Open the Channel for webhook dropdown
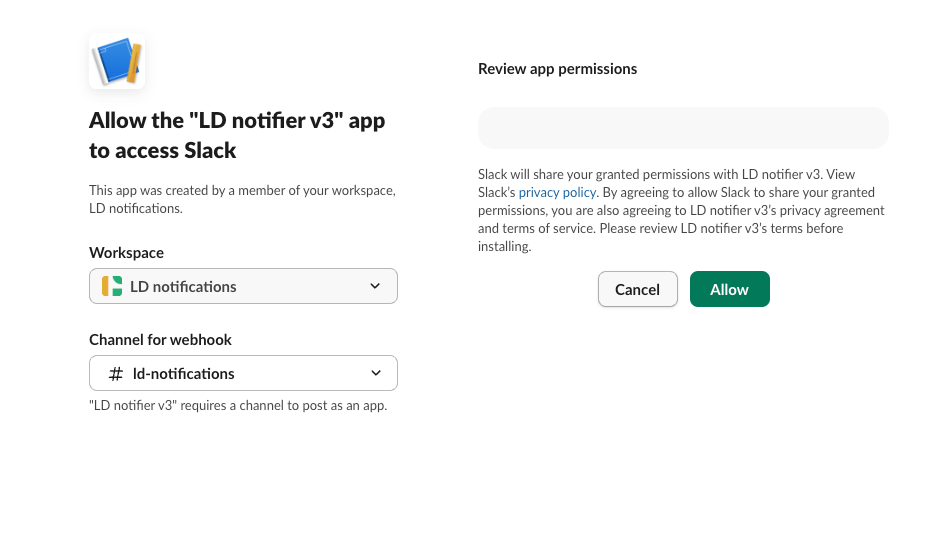Viewport: 933px width, 544px height. [x=243, y=373]
